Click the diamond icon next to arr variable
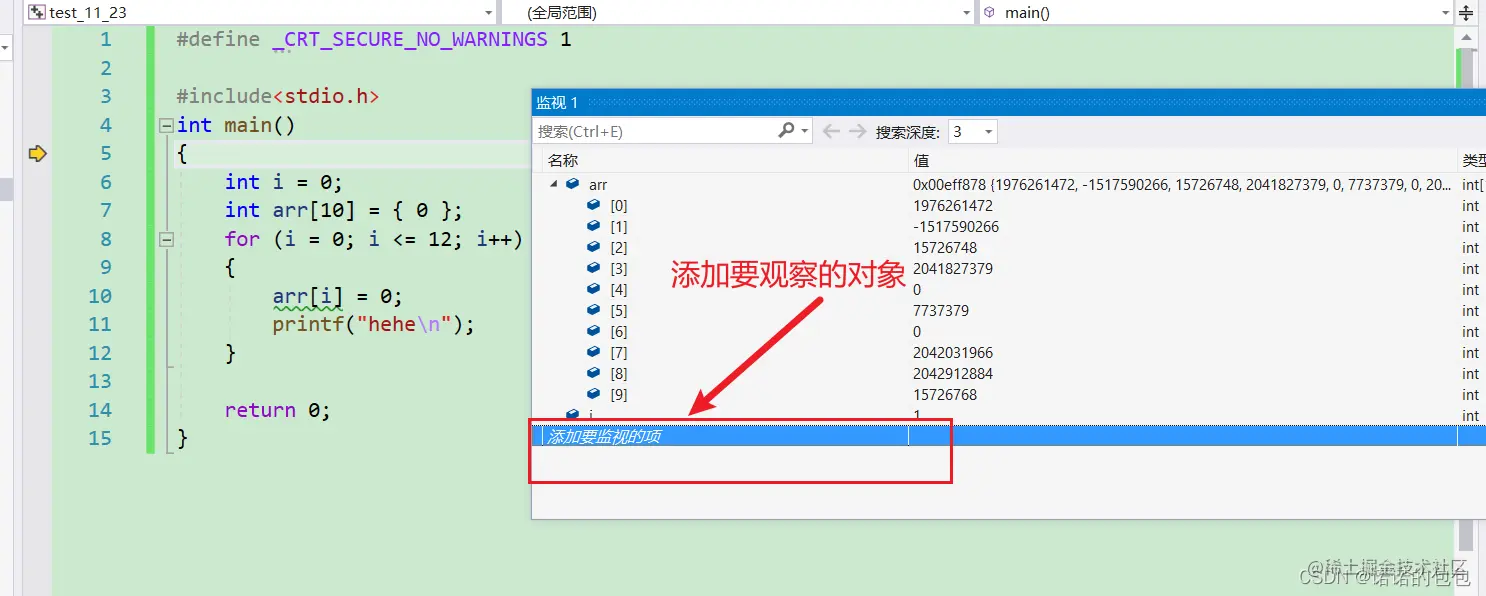1486x596 pixels. coord(574,184)
